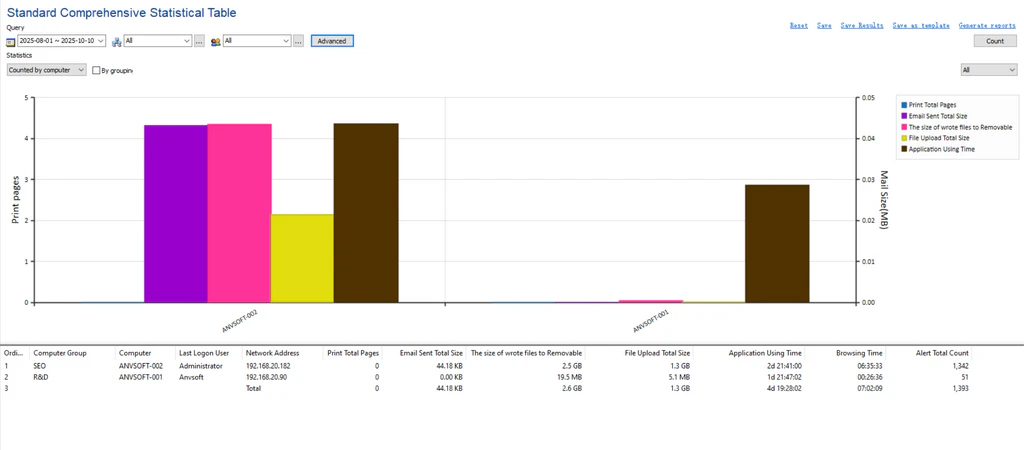
Task: Click ANVSOFT-001 computer cell in table
Action: click(x=140, y=377)
